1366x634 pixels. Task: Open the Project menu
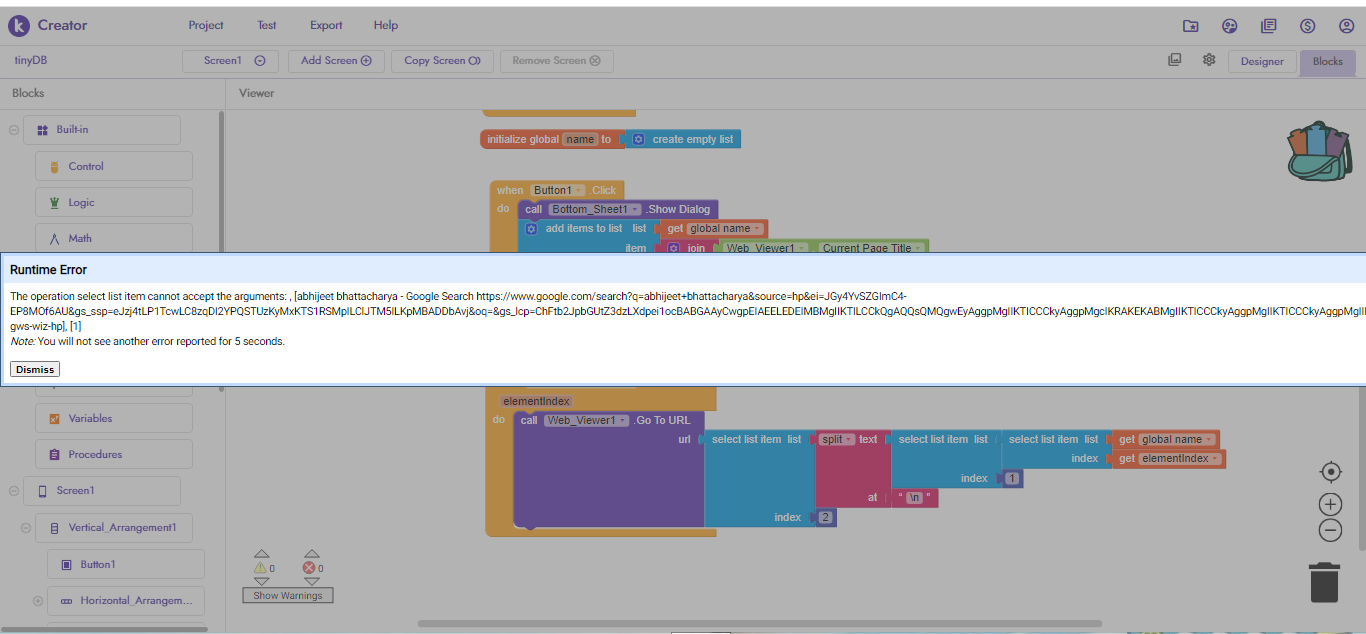206,25
